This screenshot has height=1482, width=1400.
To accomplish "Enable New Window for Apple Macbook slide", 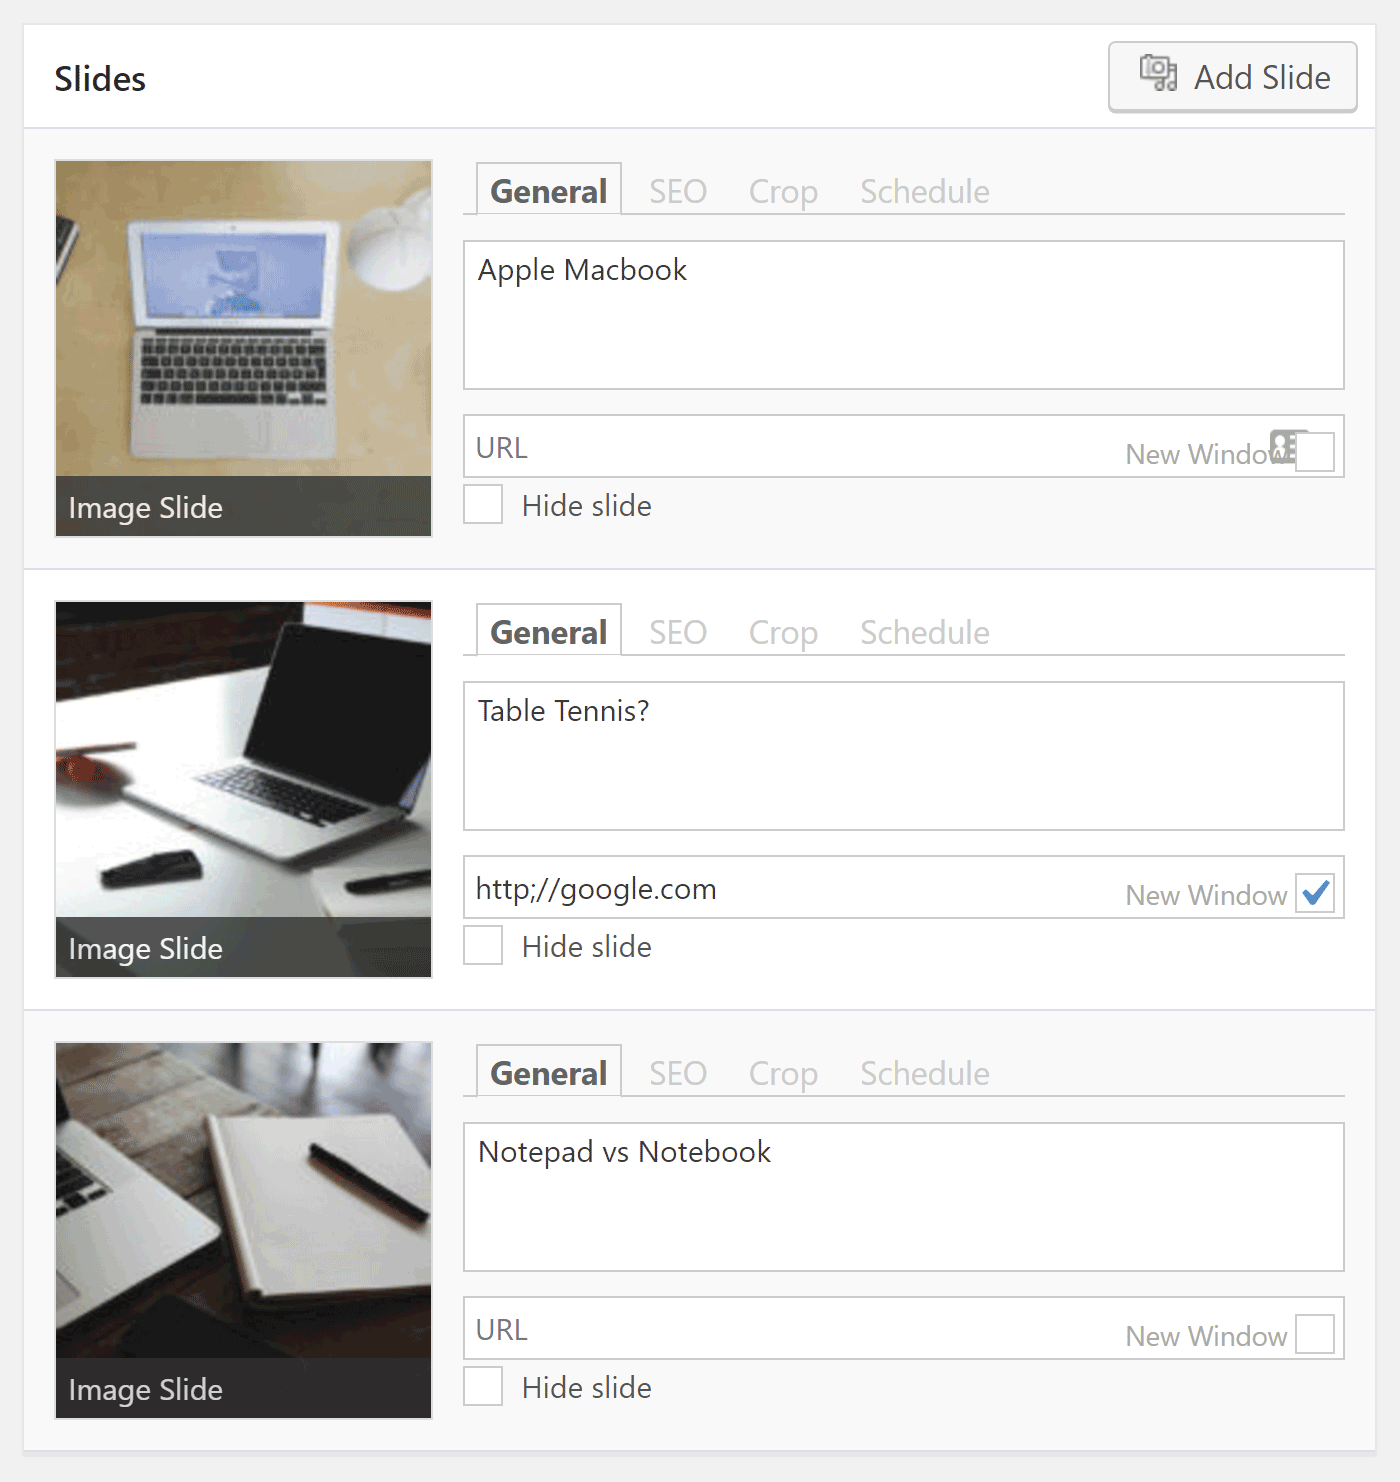I will coord(1316,452).
